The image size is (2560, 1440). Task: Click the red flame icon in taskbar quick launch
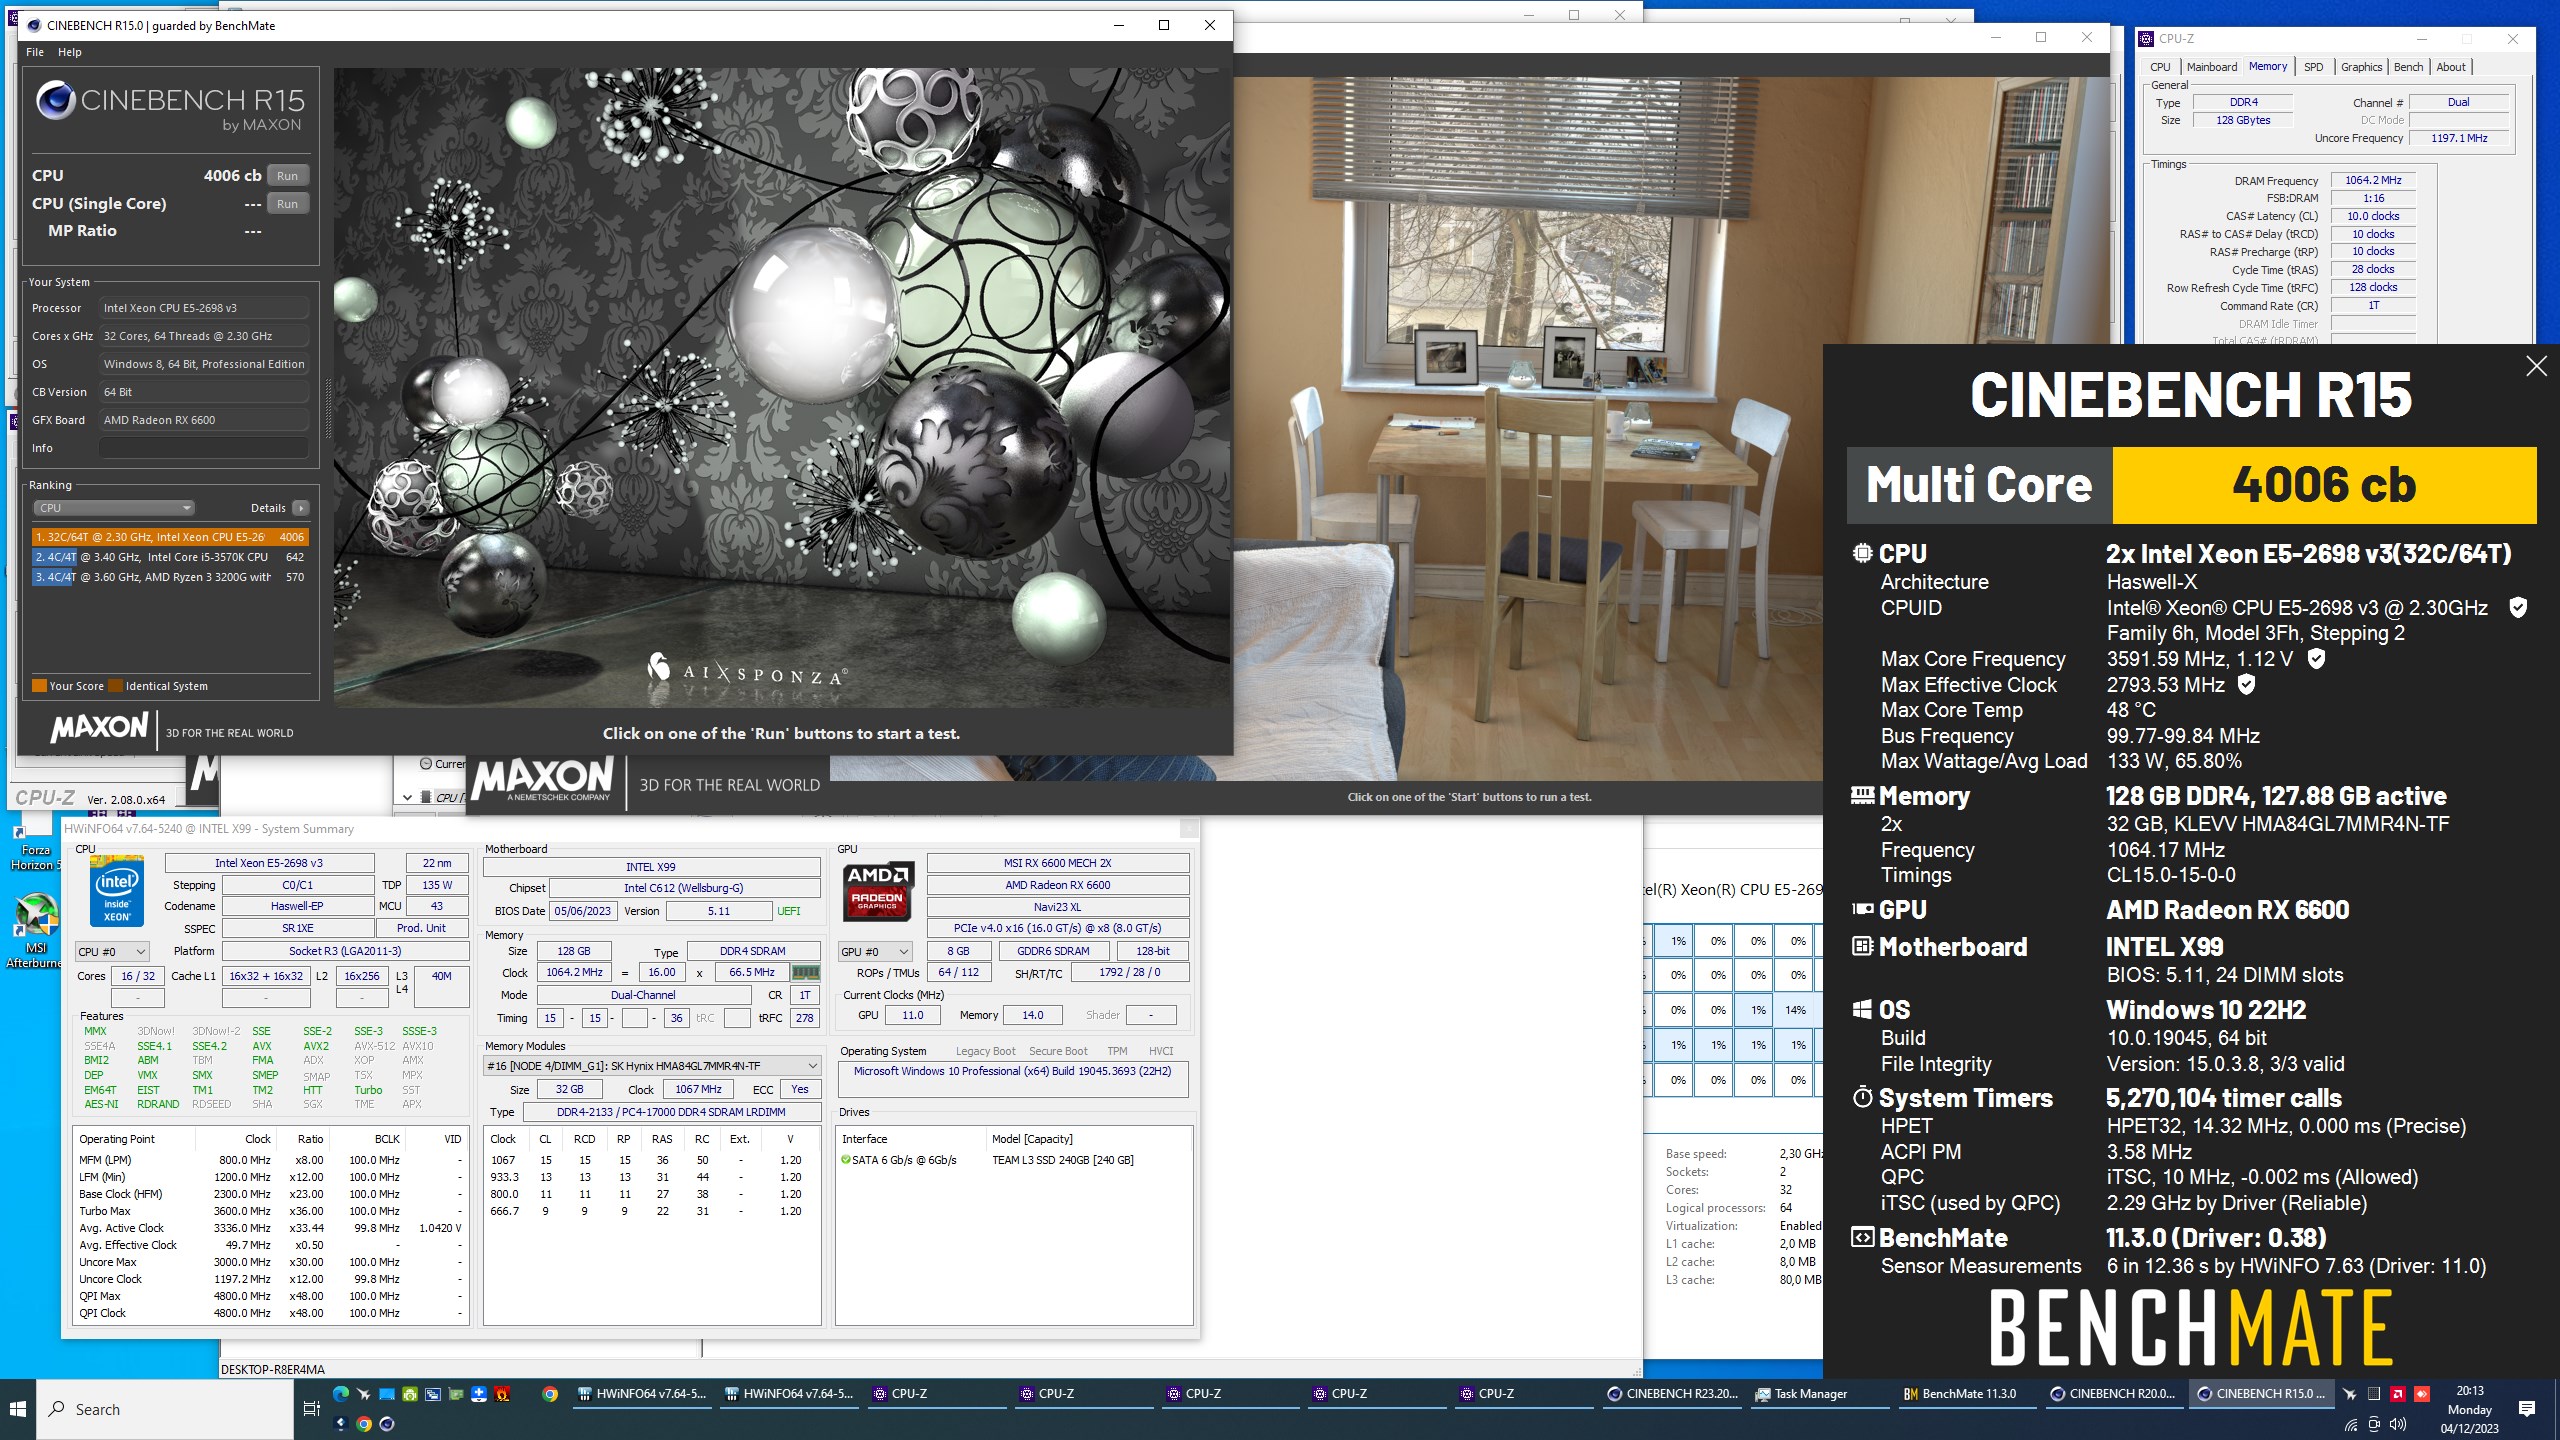(502, 1394)
